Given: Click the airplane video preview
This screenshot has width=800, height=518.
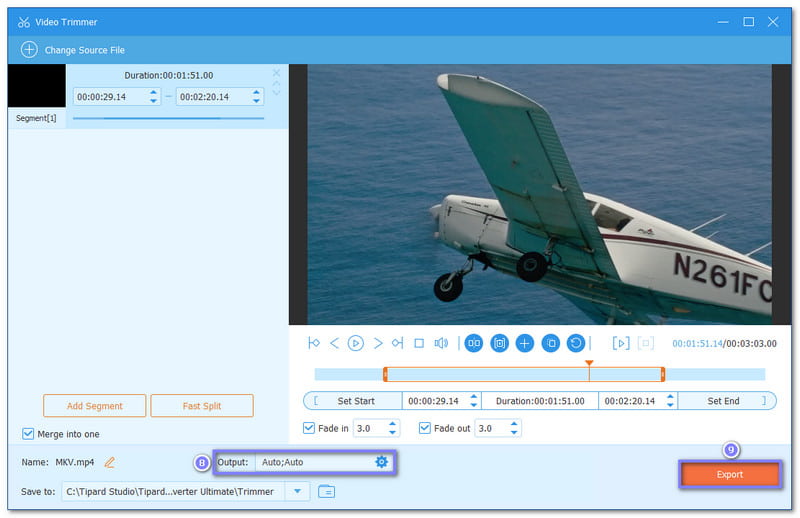Looking at the screenshot, I should point(539,194).
